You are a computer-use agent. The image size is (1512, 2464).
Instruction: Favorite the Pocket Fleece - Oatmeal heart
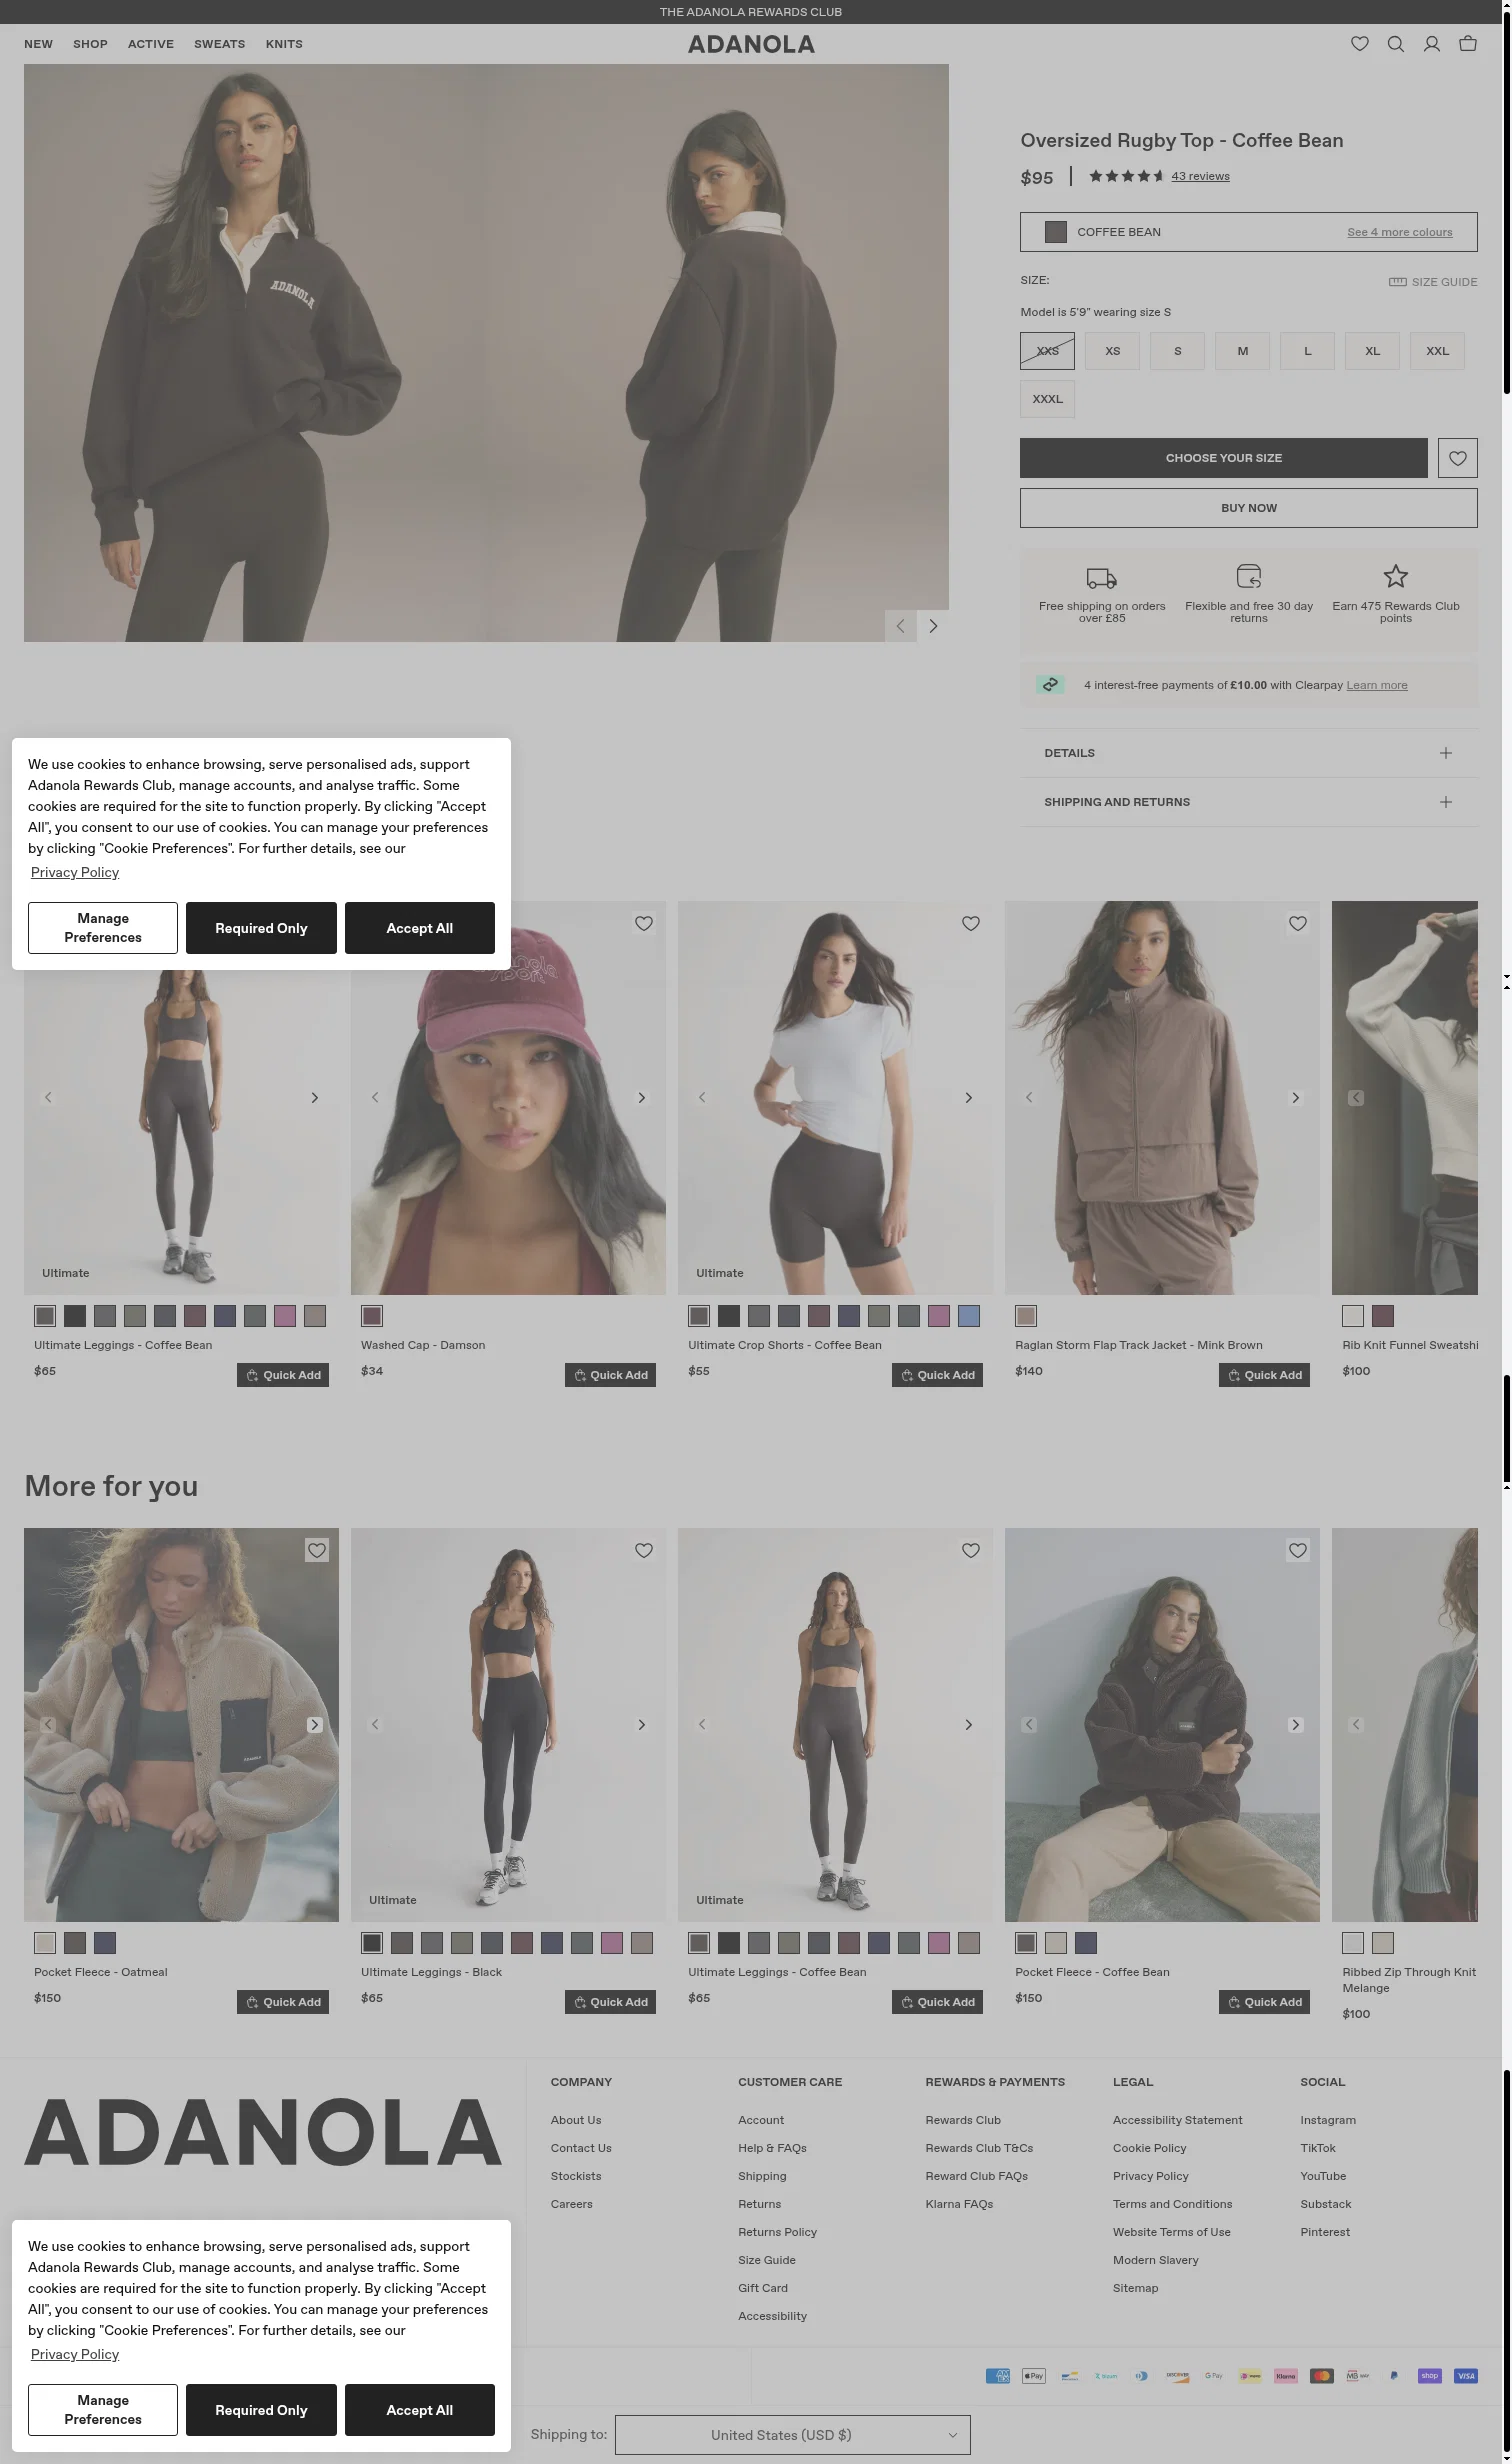tap(317, 1550)
